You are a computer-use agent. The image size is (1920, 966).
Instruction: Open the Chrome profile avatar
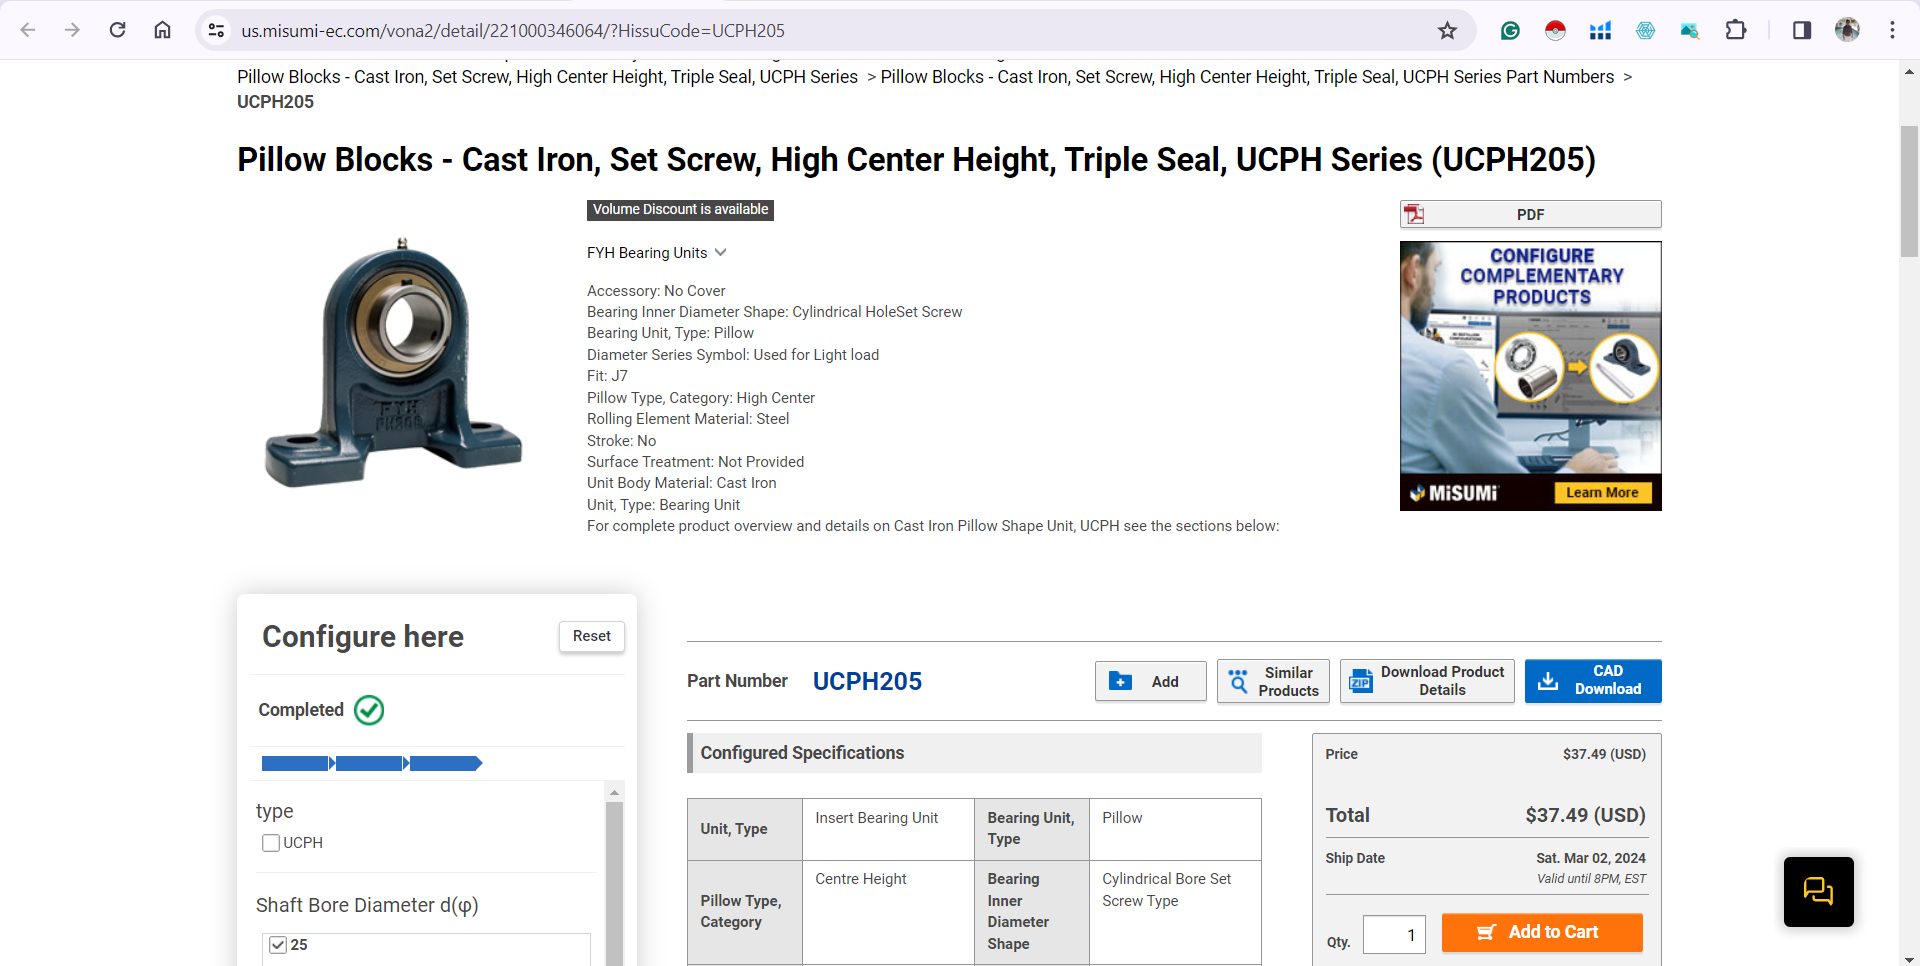(1847, 30)
